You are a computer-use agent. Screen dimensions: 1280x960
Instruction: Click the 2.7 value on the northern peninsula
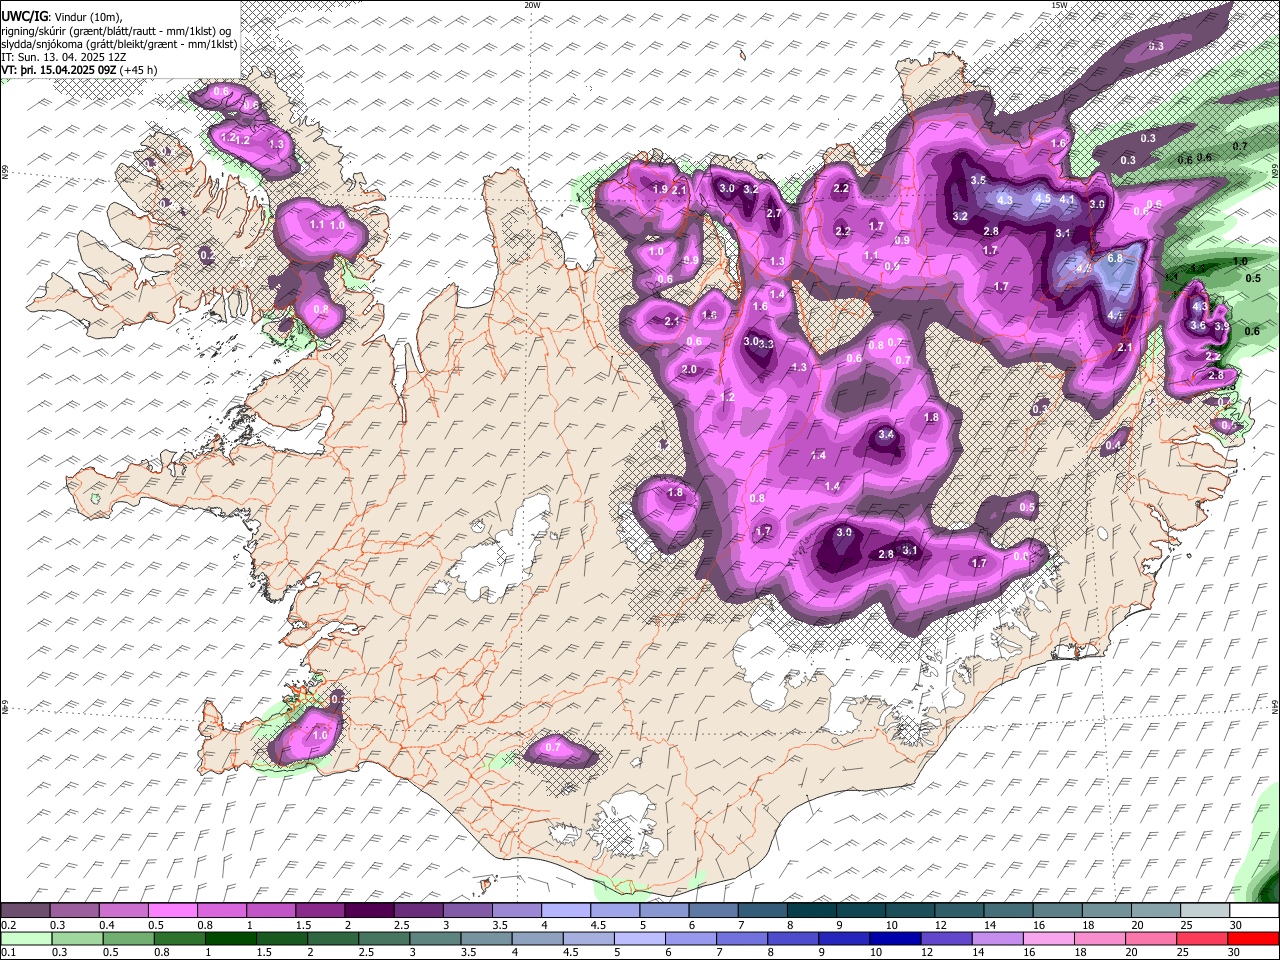click(x=774, y=213)
